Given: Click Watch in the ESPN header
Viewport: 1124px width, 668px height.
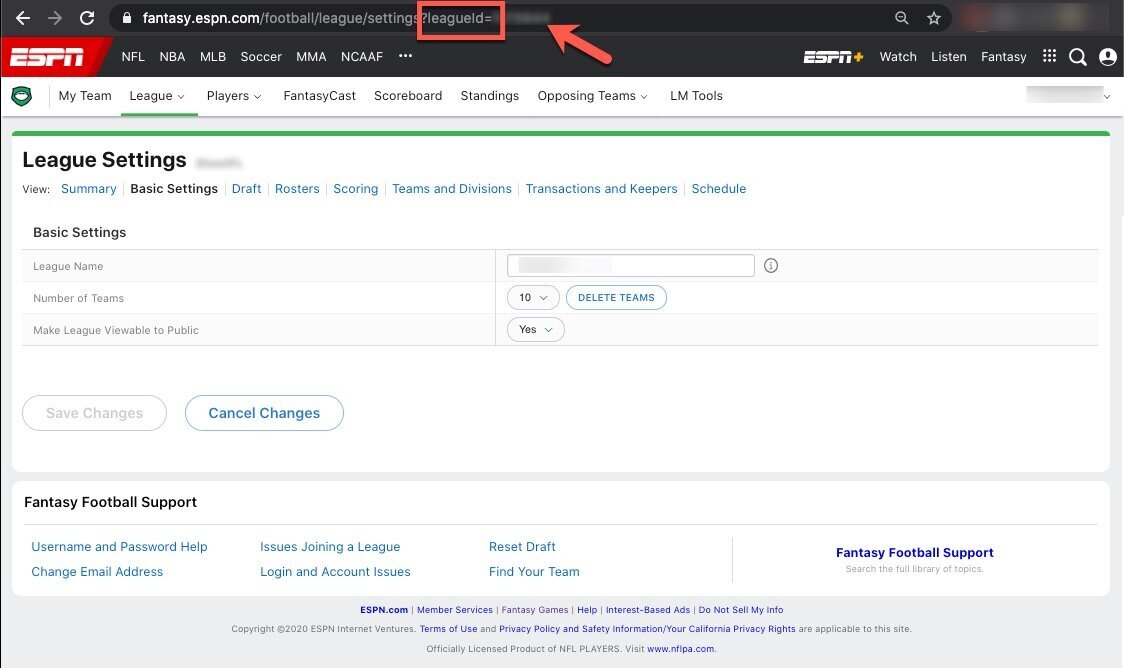Looking at the screenshot, I should click(898, 57).
